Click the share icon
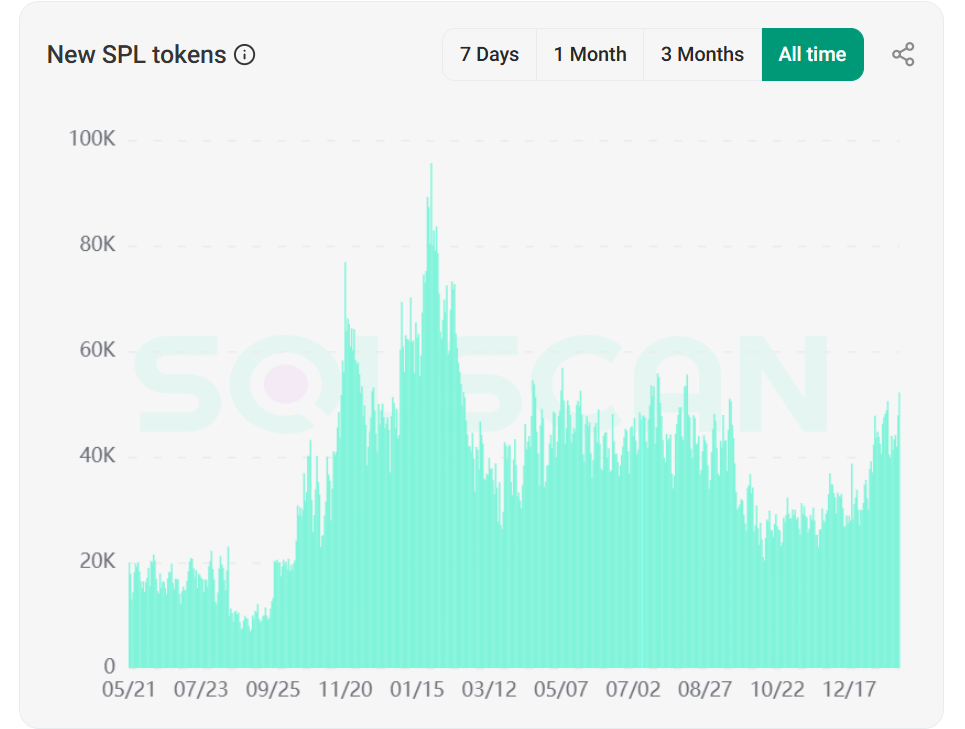Image resolution: width=965 pixels, height=729 pixels. tap(903, 55)
